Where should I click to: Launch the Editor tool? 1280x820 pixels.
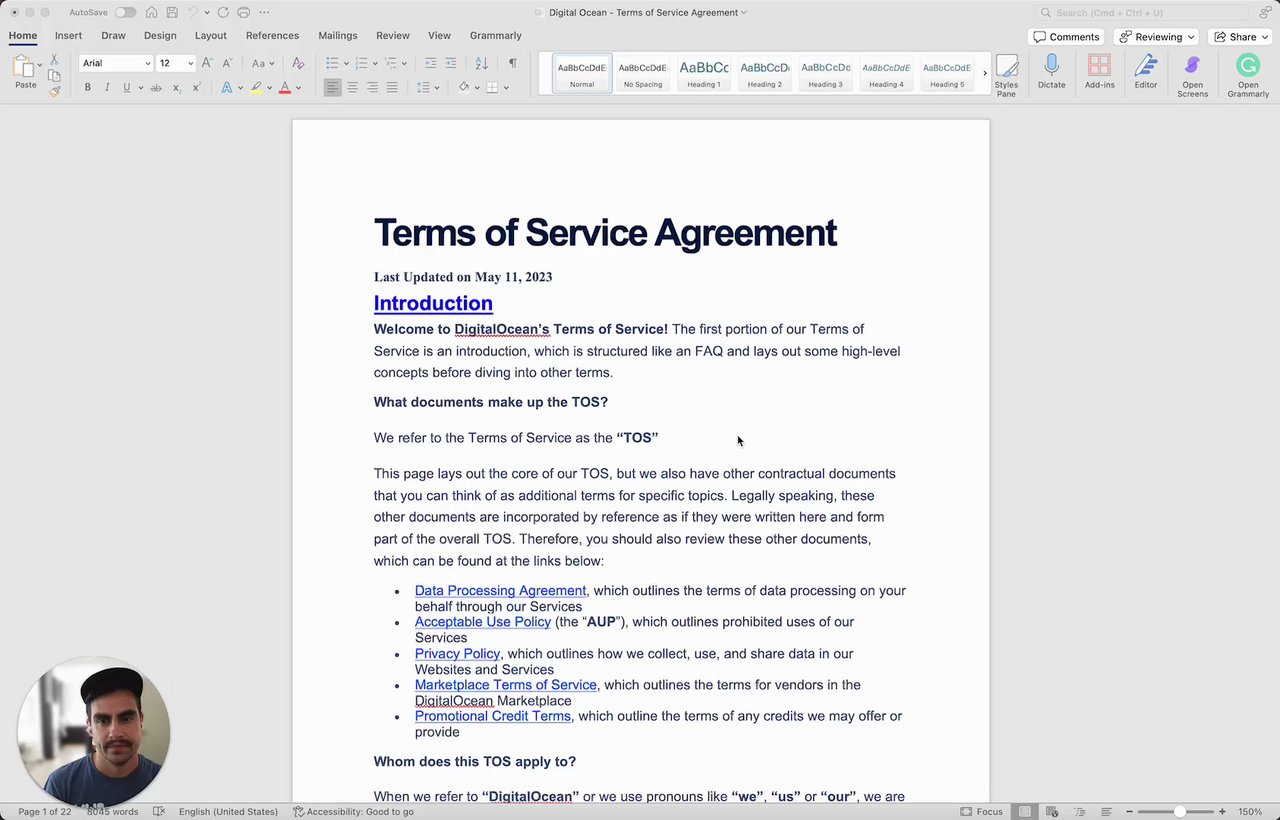1146,72
